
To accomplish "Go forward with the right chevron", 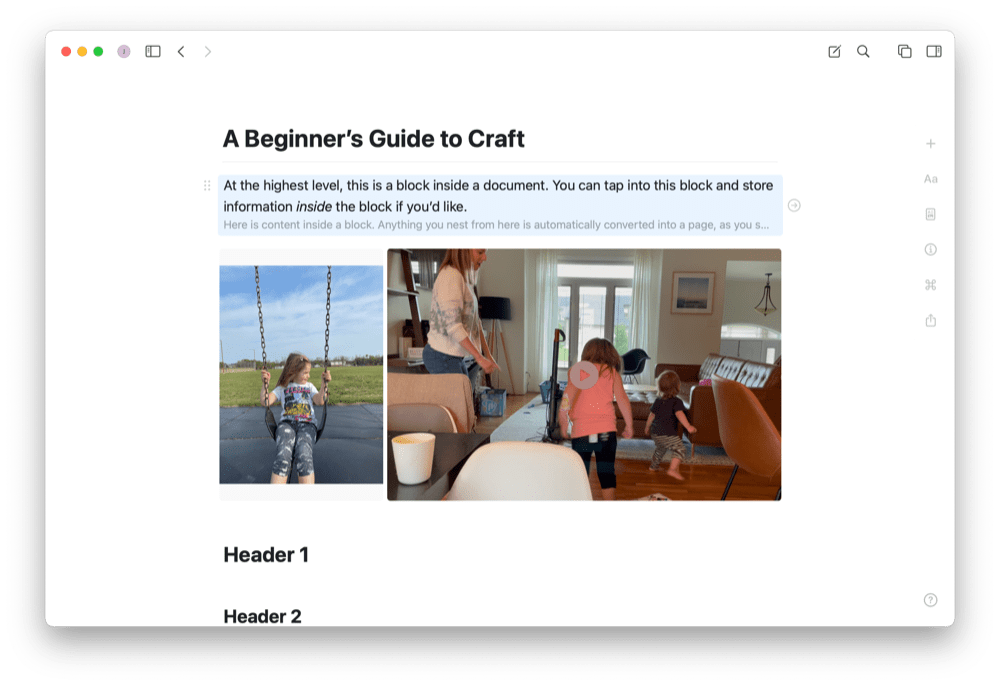I will click(x=208, y=52).
